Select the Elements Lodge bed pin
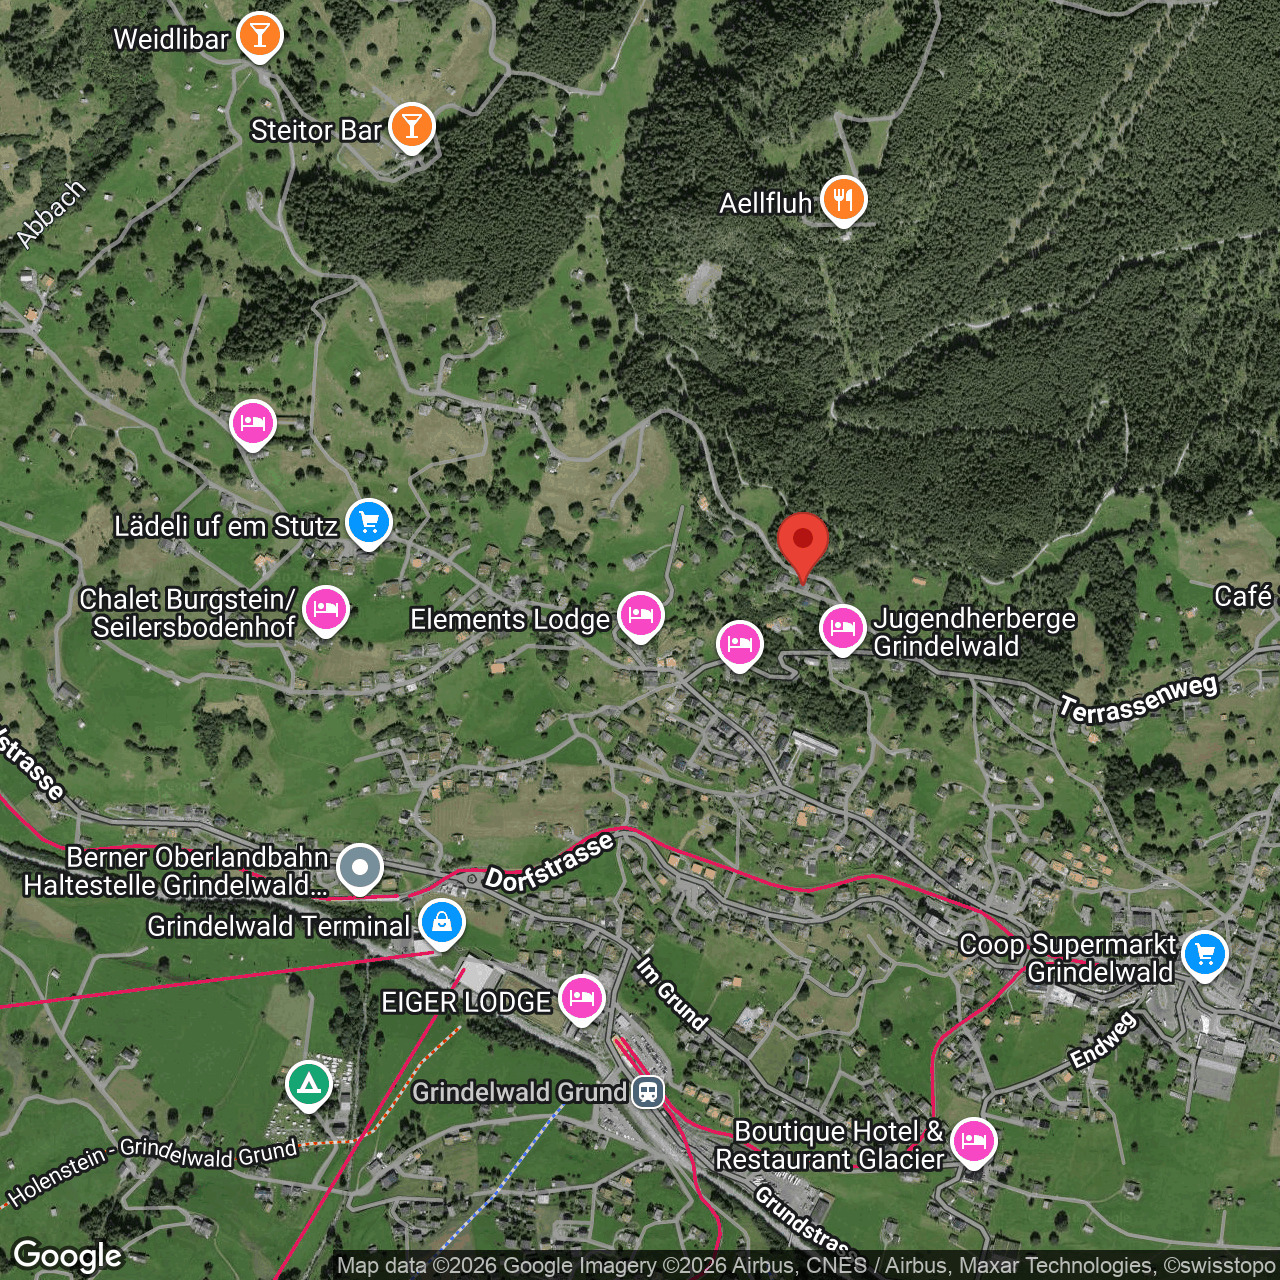 point(641,615)
